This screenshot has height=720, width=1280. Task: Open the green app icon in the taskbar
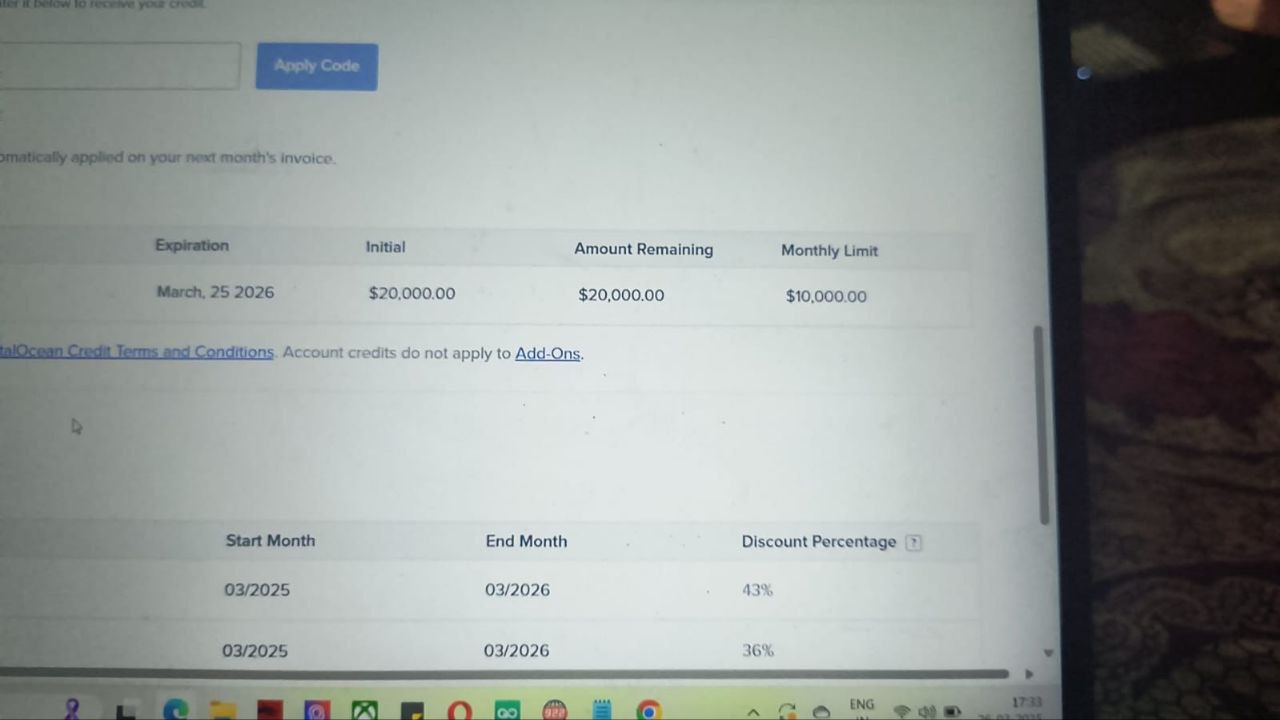click(x=507, y=711)
